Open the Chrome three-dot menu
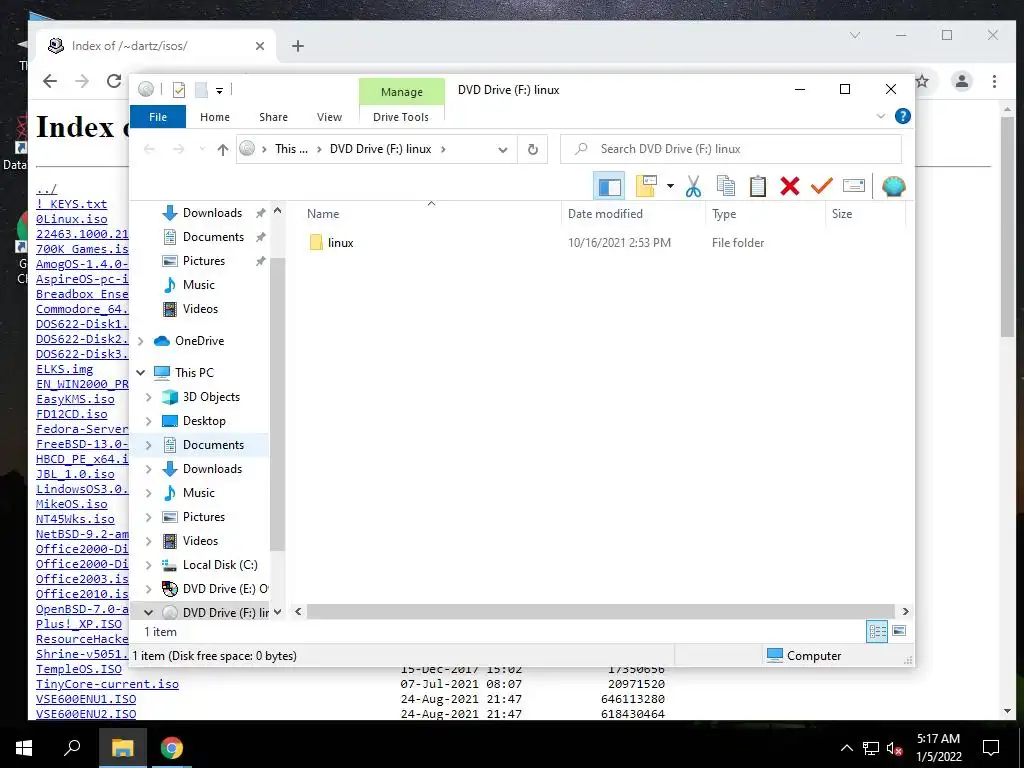 coord(994,81)
